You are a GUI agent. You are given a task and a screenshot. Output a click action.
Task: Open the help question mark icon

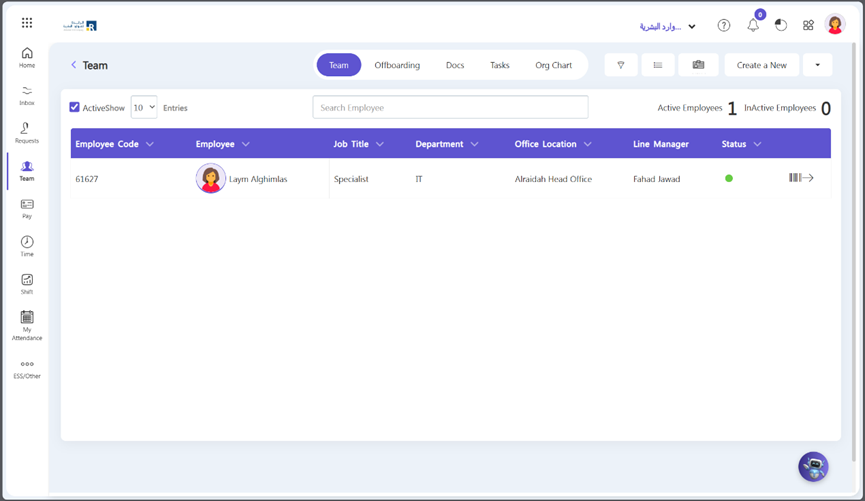(724, 26)
